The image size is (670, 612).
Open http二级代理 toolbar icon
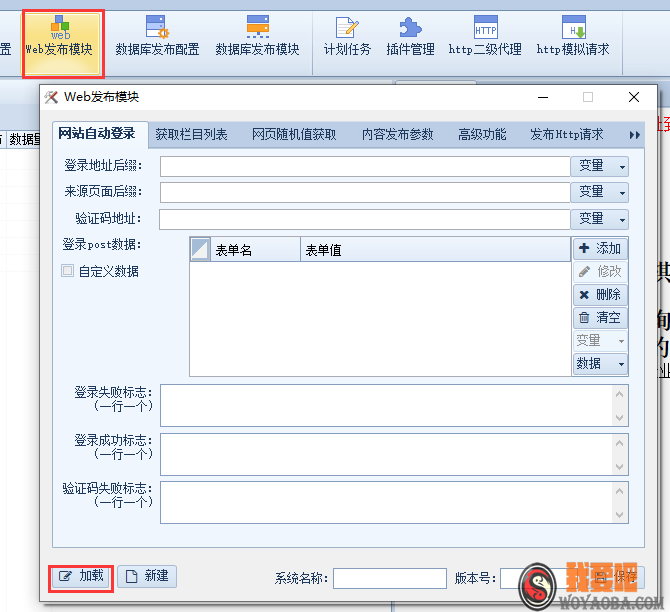(485, 38)
